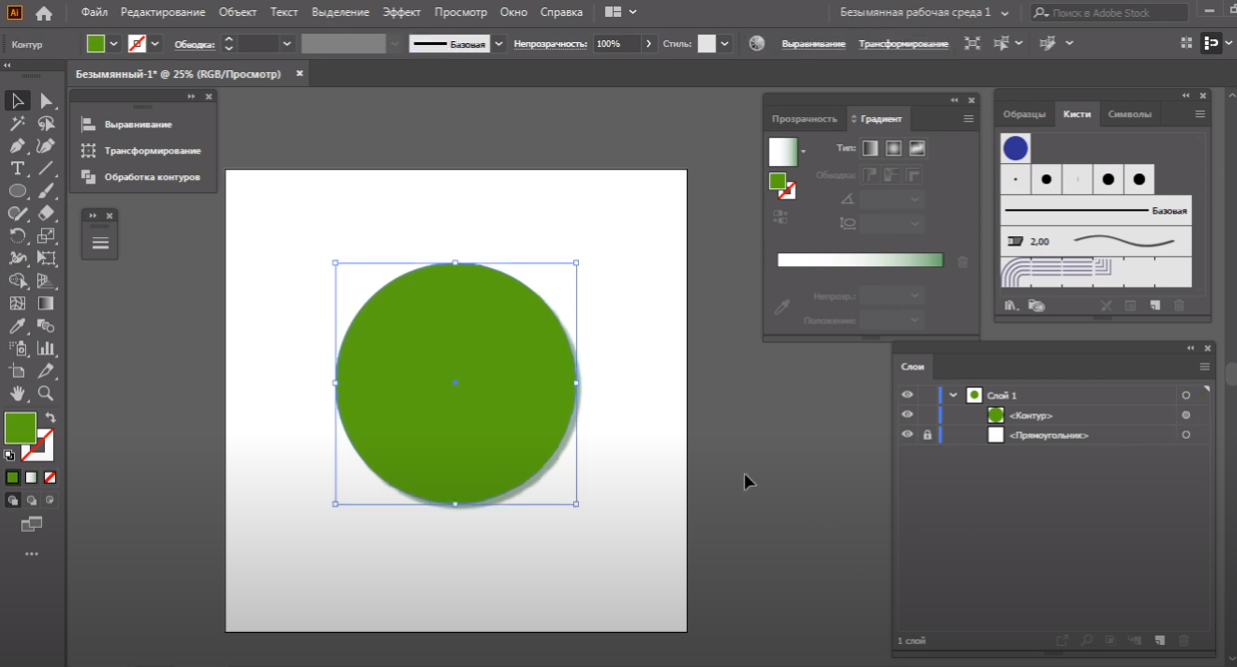Screen dimensions: 1237x667
Task: Open Трансформирование in collapsed panel dock
Action: [142, 150]
